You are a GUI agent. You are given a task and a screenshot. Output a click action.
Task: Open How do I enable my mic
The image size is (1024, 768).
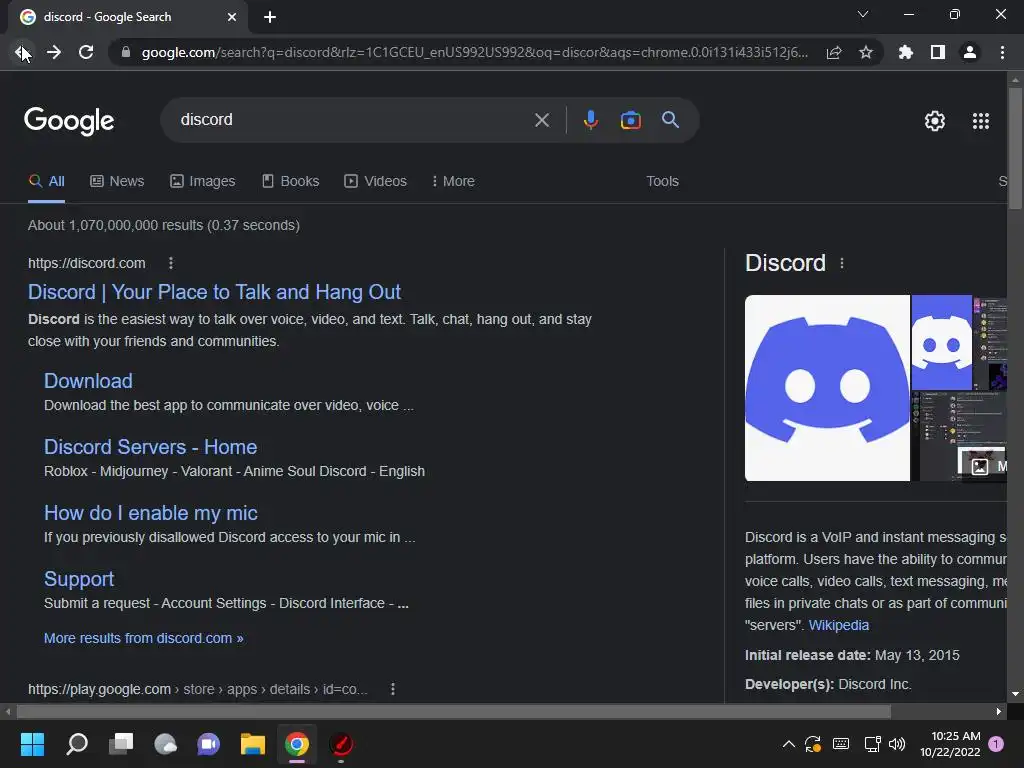[151, 513]
